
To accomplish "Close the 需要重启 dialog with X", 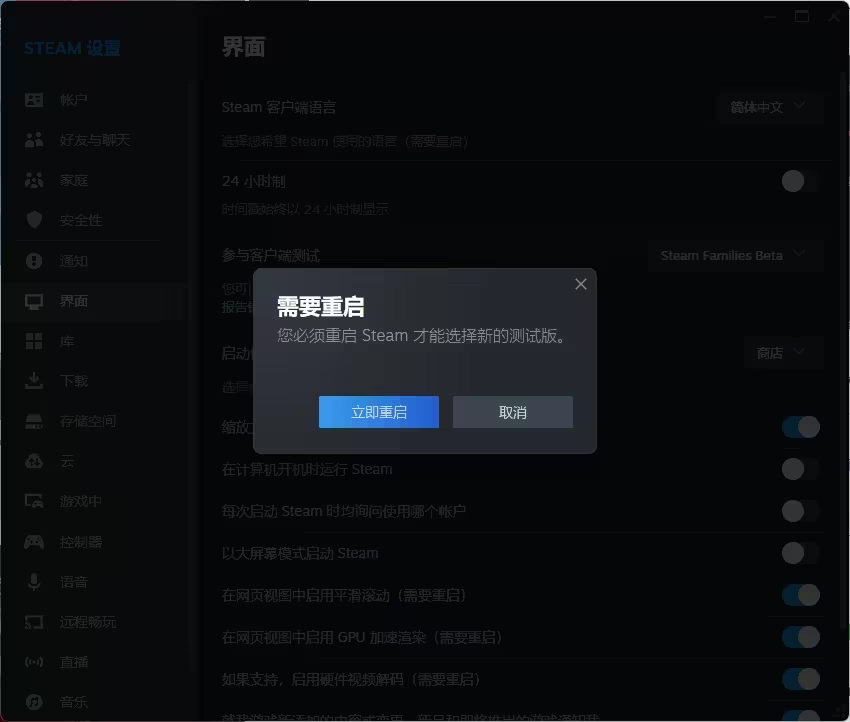I will 580,284.
